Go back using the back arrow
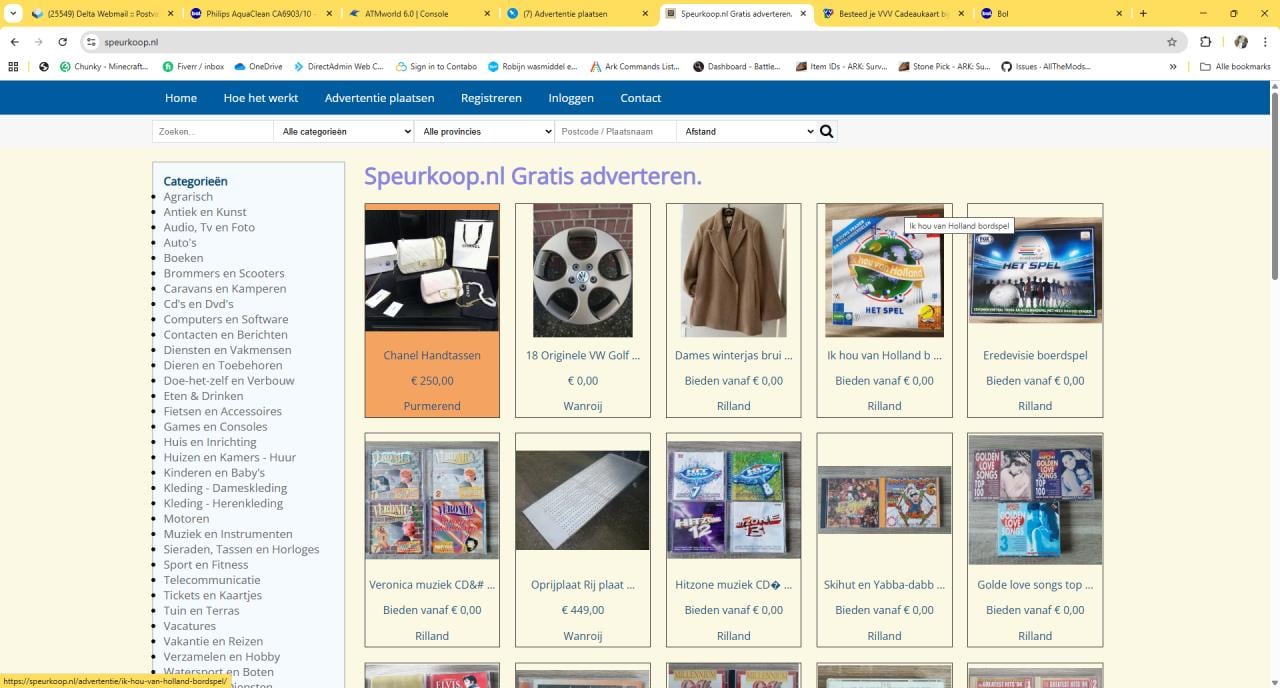Image resolution: width=1280 pixels, height=688 pixels. tap(14, 43)
